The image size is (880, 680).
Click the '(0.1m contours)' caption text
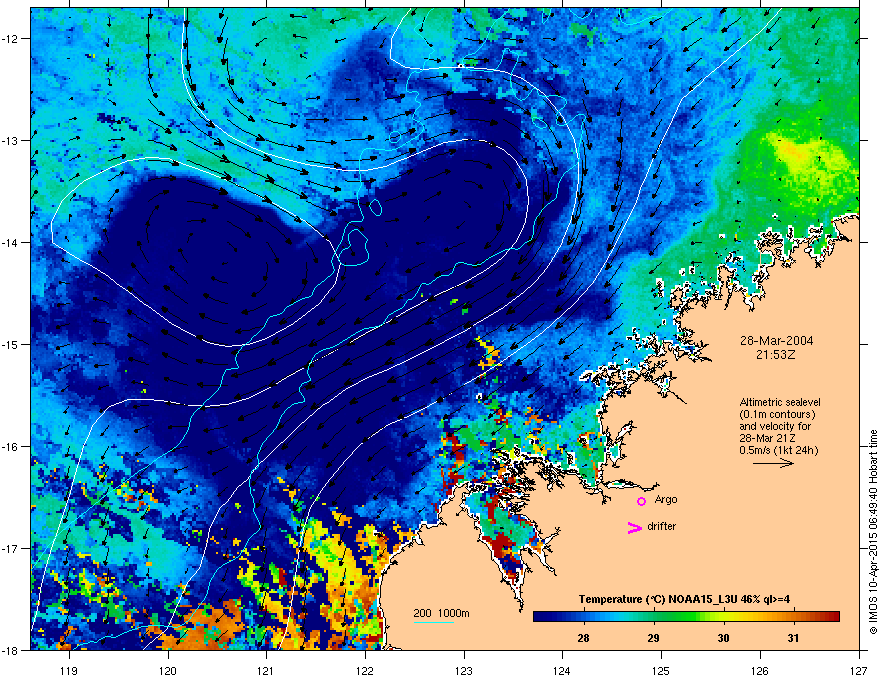777,414
